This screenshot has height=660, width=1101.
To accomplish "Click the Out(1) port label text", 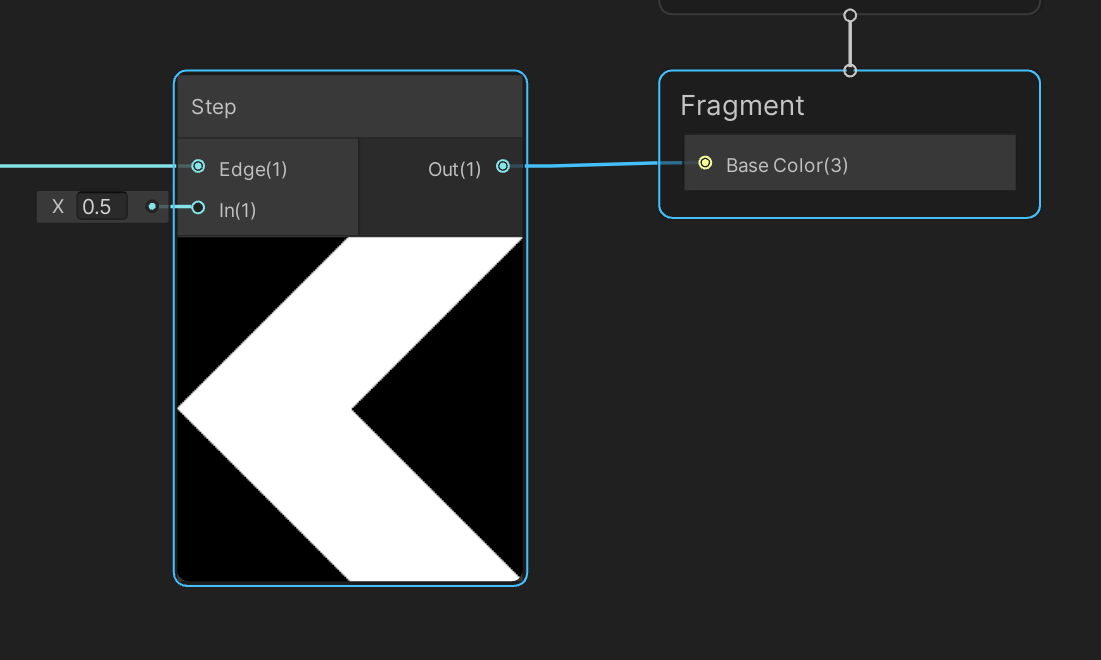I will click(x=455, y=169).
